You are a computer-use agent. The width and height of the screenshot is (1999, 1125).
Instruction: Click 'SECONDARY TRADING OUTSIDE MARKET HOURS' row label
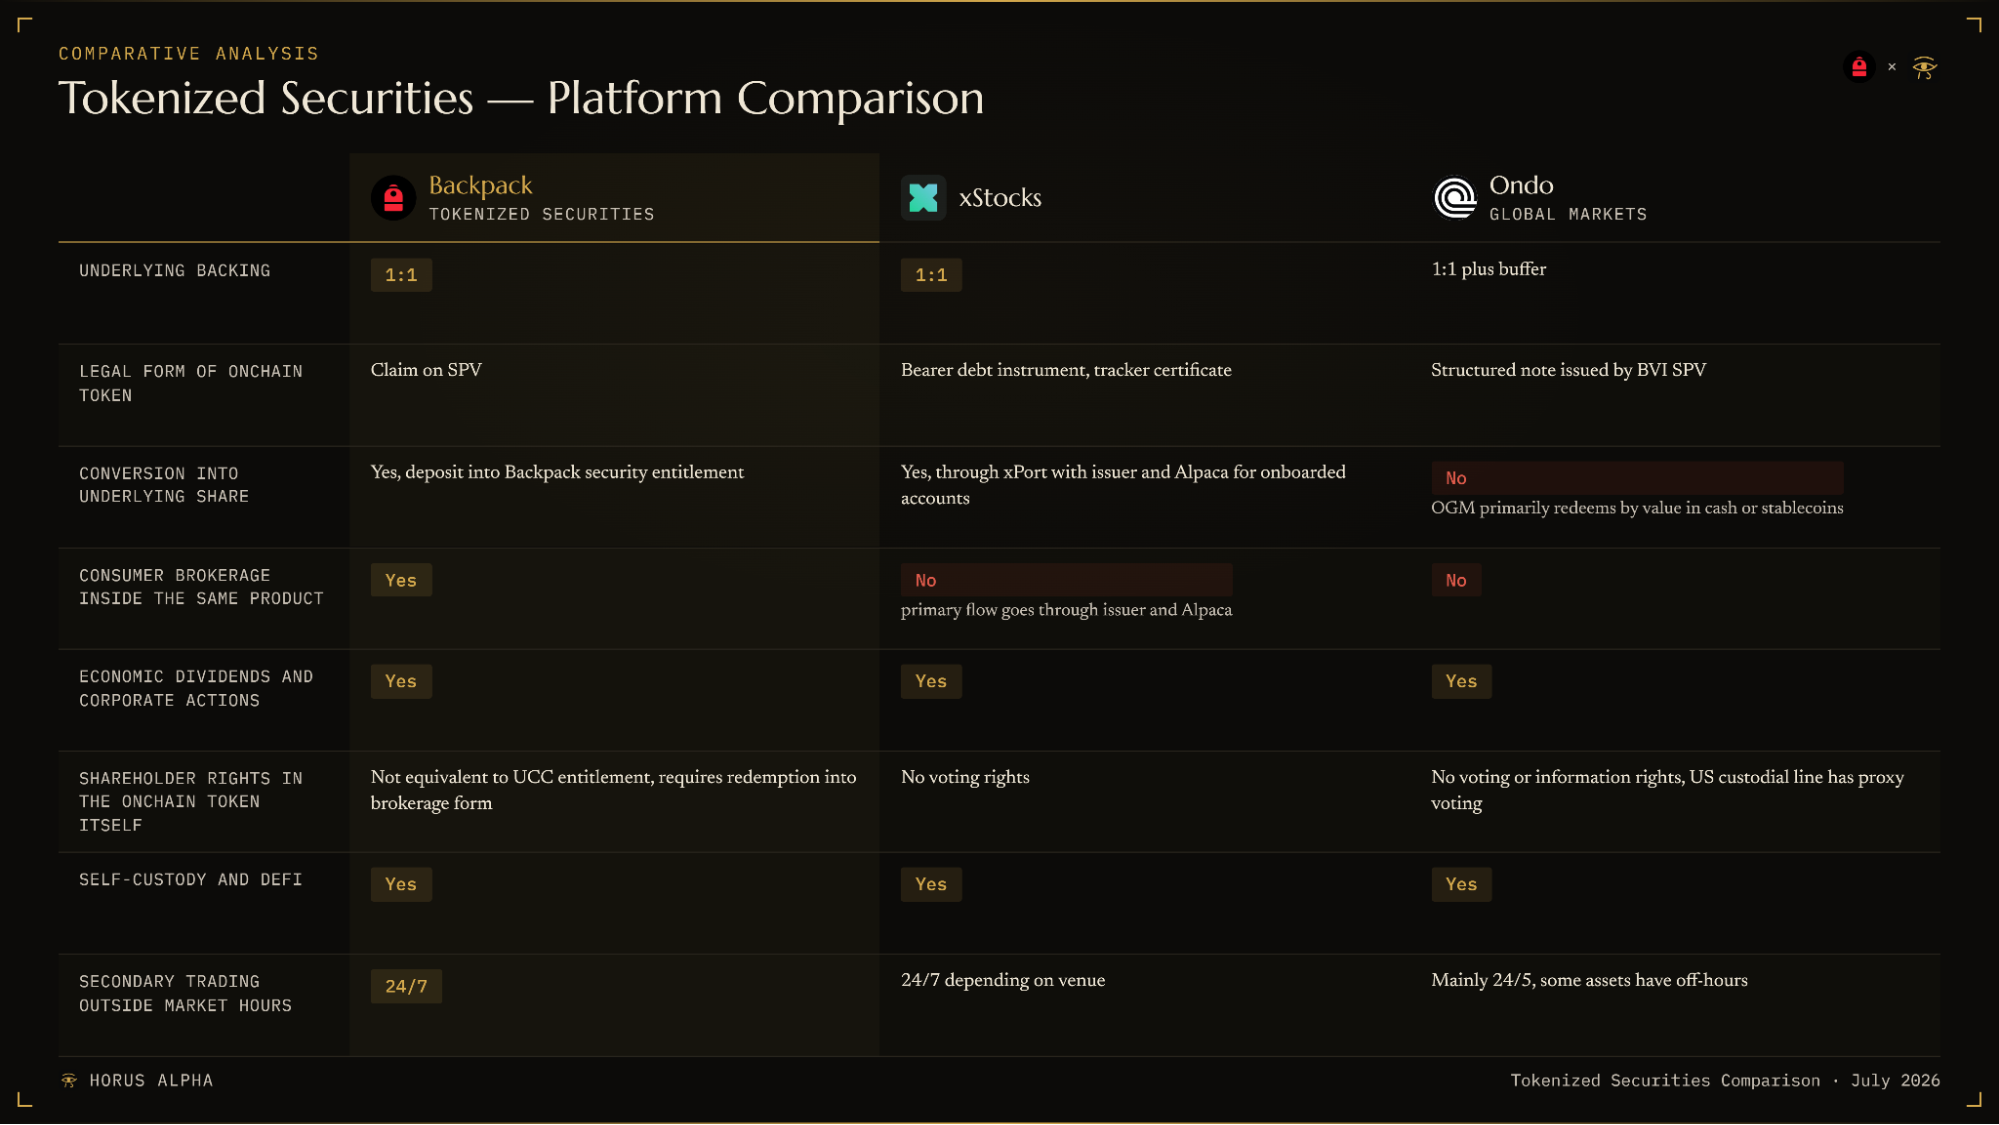click(185, 994)
